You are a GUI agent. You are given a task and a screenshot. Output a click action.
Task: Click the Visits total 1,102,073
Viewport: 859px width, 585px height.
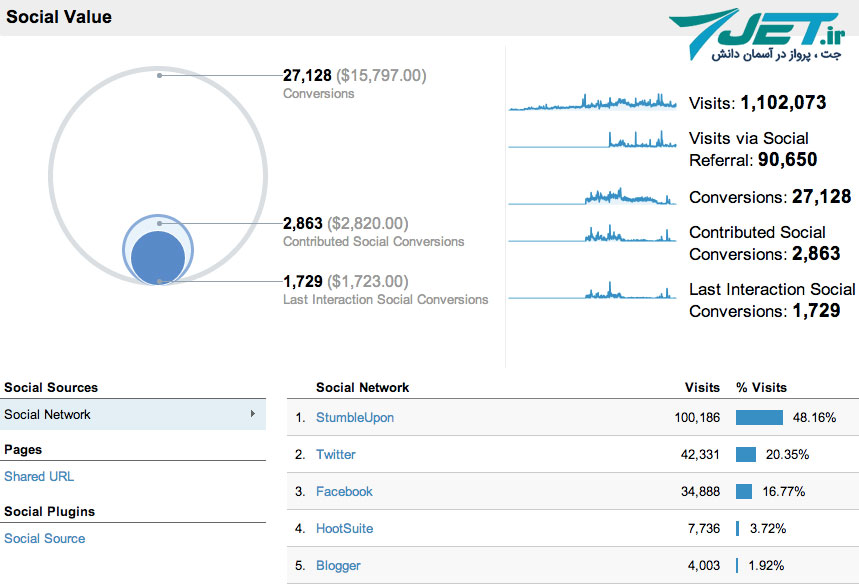pyautogui.click(x=783, y=102)
